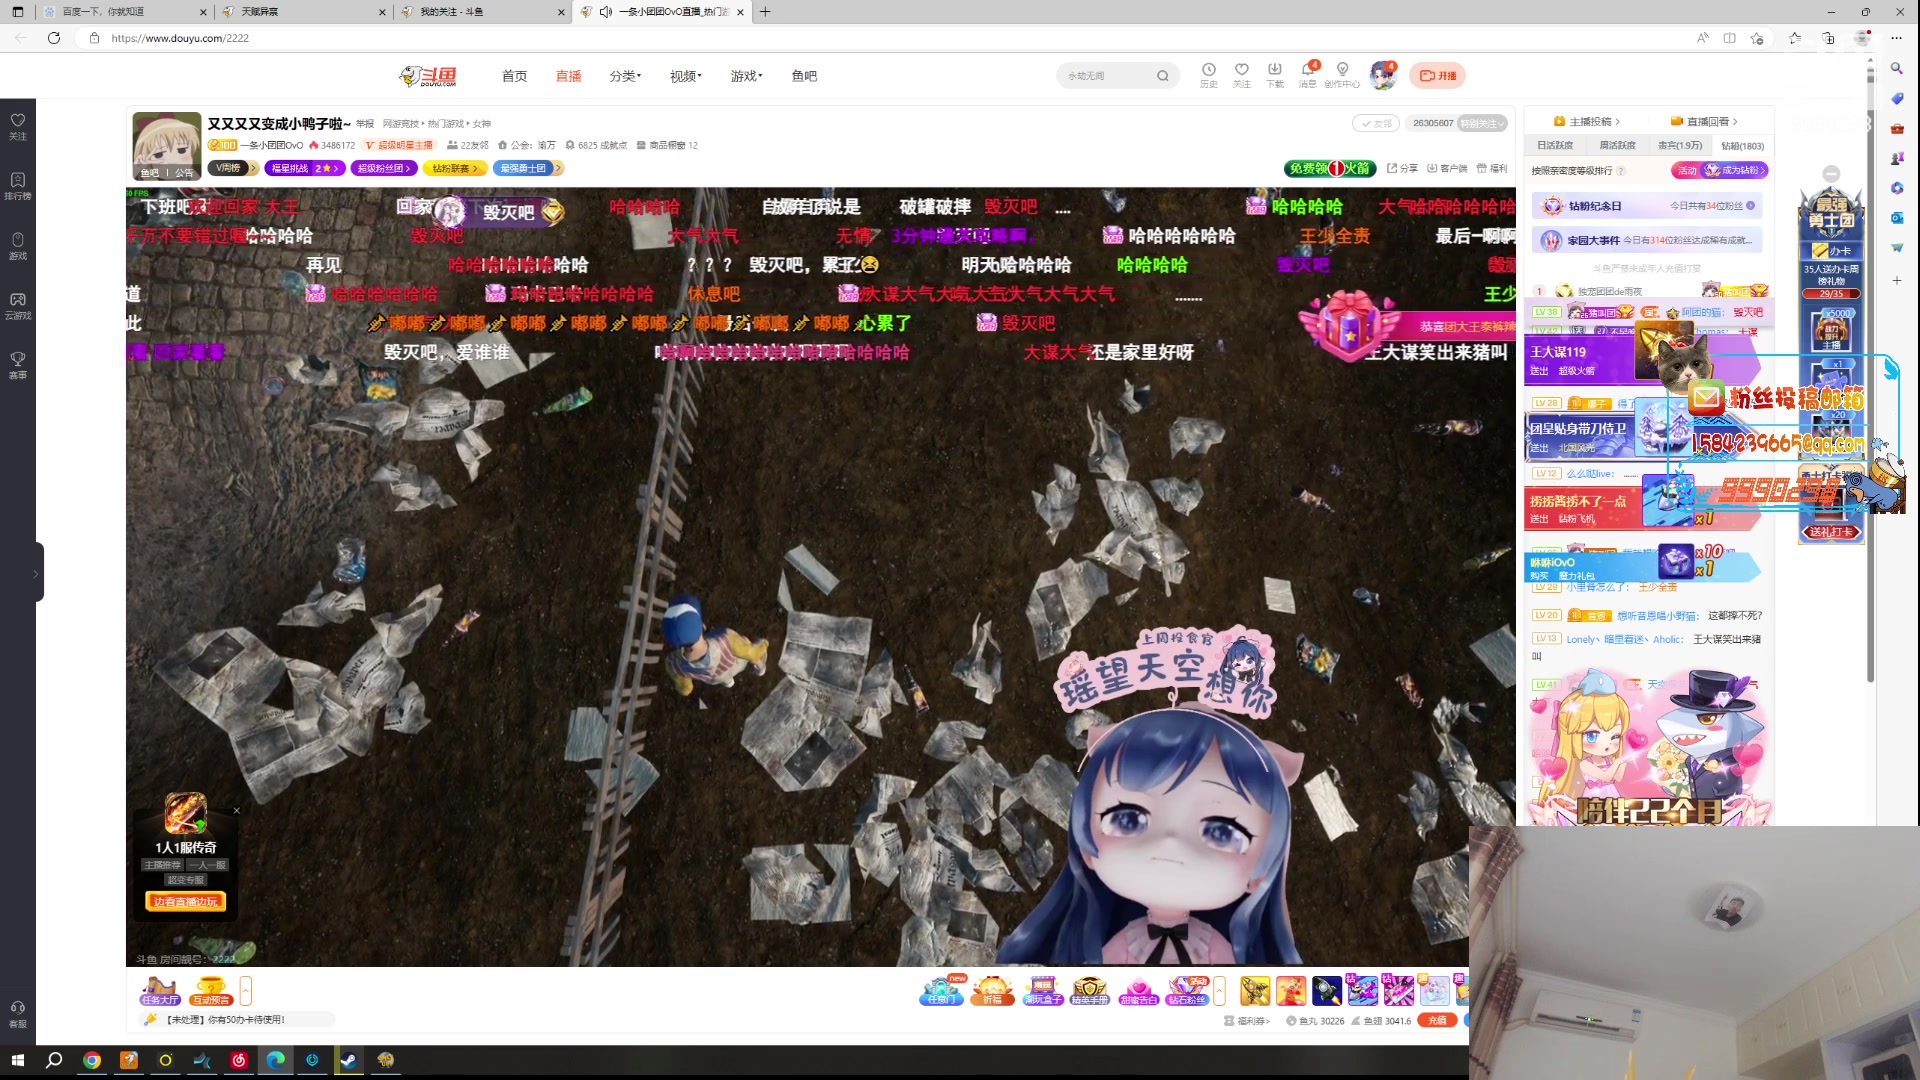Open the Outlook icon in Edge sidebar
The height and width of the screenshot is (1080, 1920).
pos(1896,218)
